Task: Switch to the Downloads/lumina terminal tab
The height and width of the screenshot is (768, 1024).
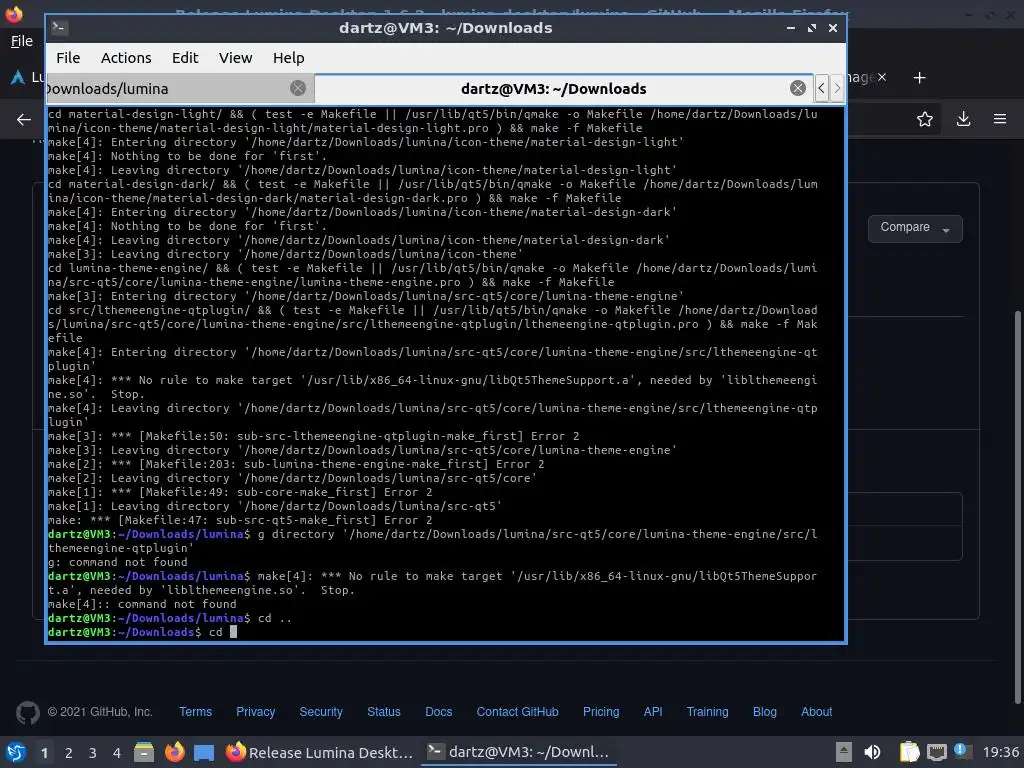Action: [x=180, y=89]
